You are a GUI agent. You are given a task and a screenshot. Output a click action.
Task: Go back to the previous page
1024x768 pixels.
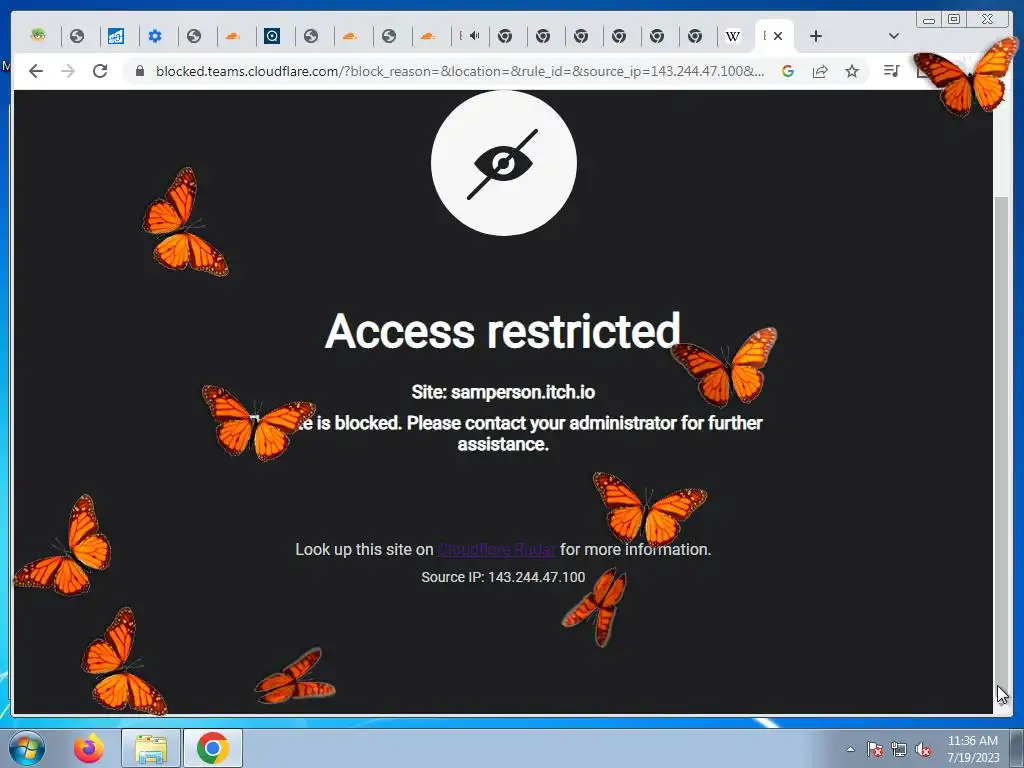[36, 71]
